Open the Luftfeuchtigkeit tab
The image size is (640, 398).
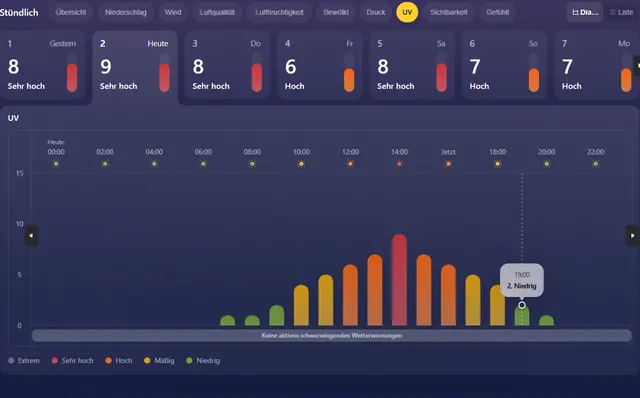(280, 12)
